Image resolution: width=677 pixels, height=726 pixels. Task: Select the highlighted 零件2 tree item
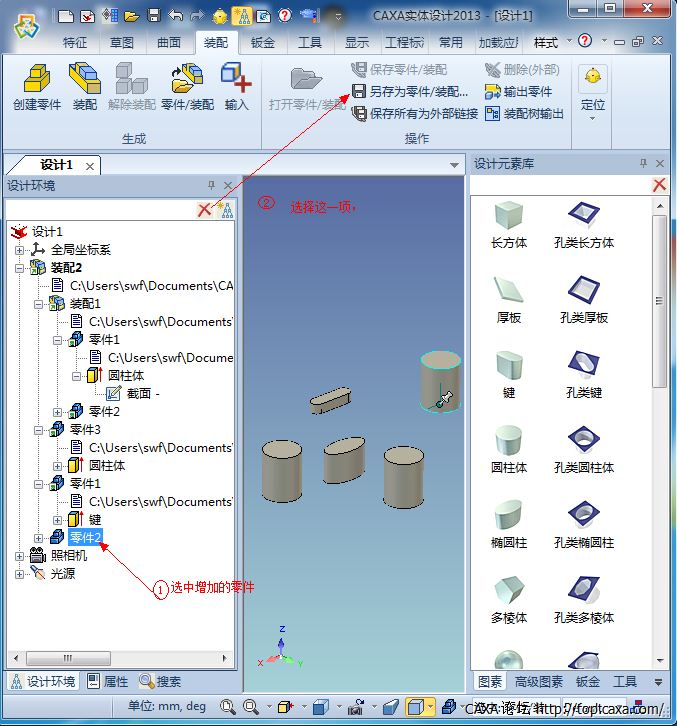(85, 537)
